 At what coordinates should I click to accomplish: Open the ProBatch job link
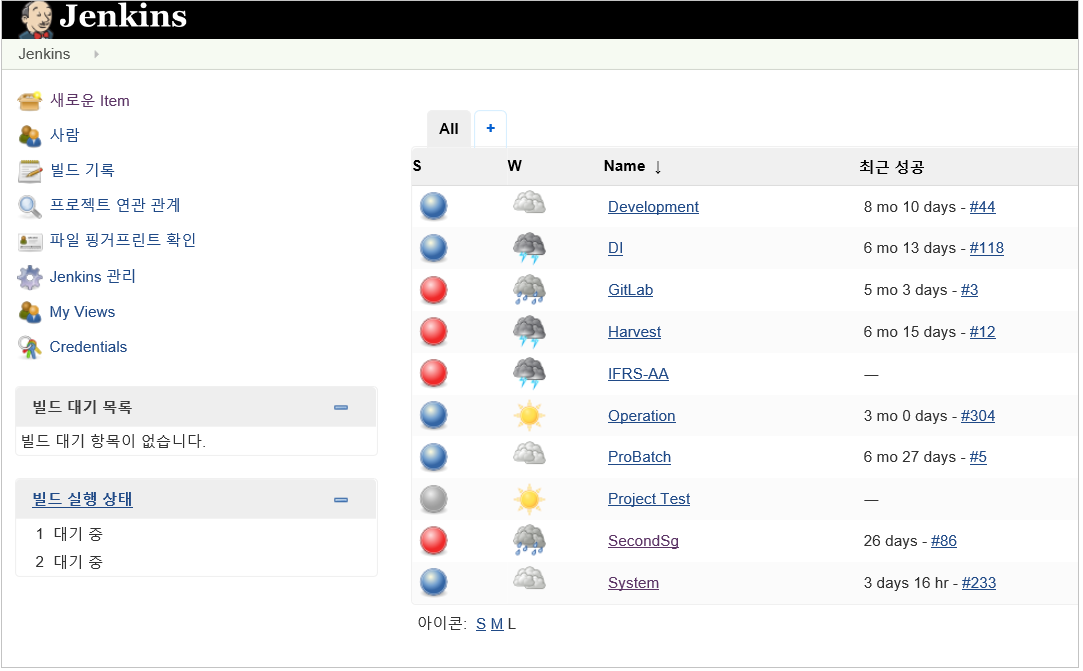point(640,457)
